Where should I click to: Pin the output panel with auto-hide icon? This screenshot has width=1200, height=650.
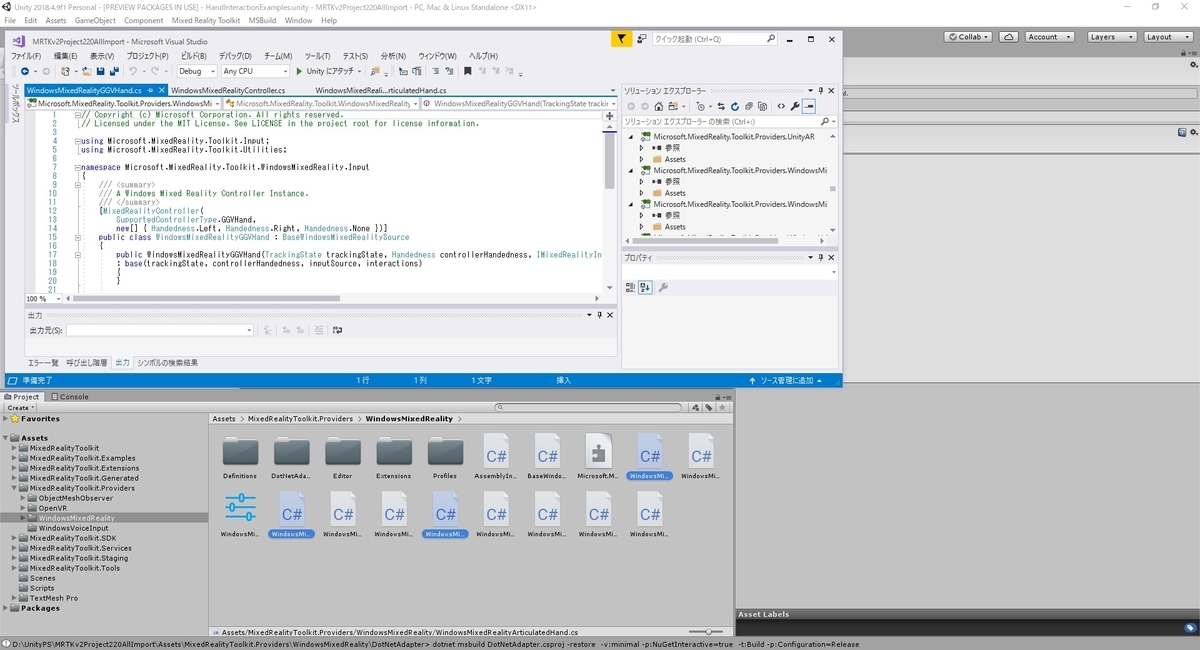pyautogui.click(x=600, y=315)
